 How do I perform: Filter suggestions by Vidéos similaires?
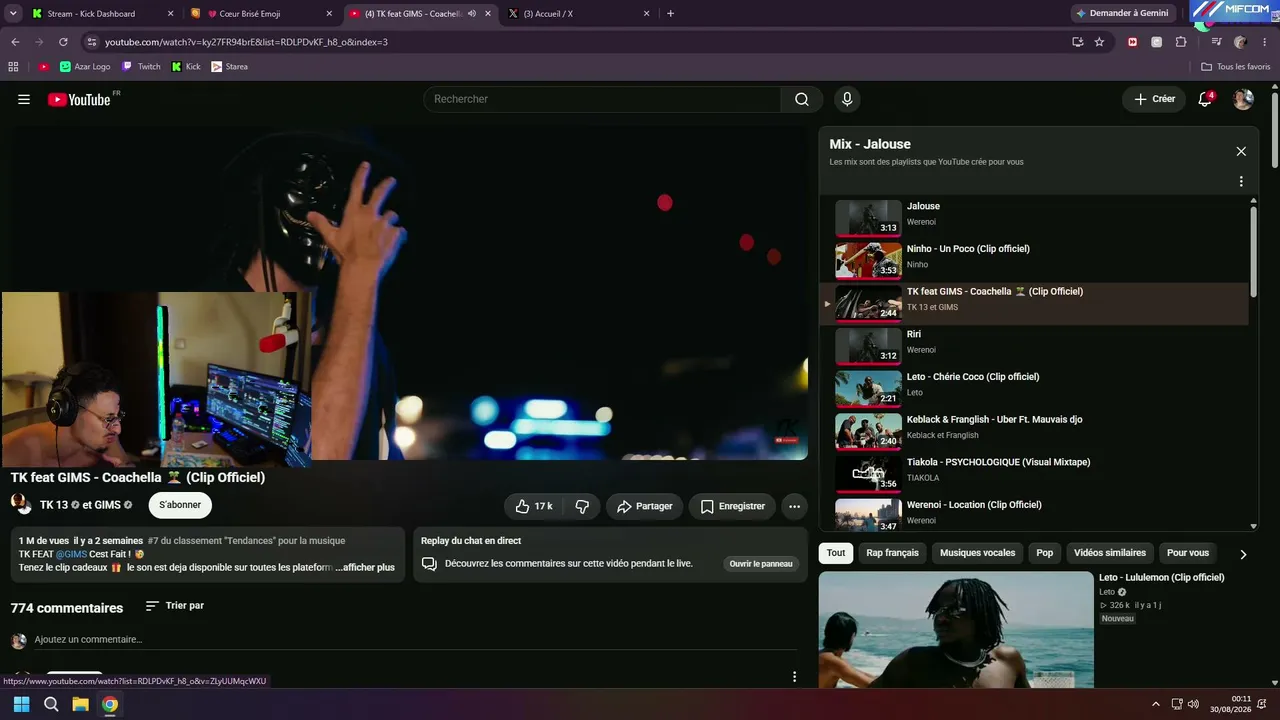pos(1110,553)
